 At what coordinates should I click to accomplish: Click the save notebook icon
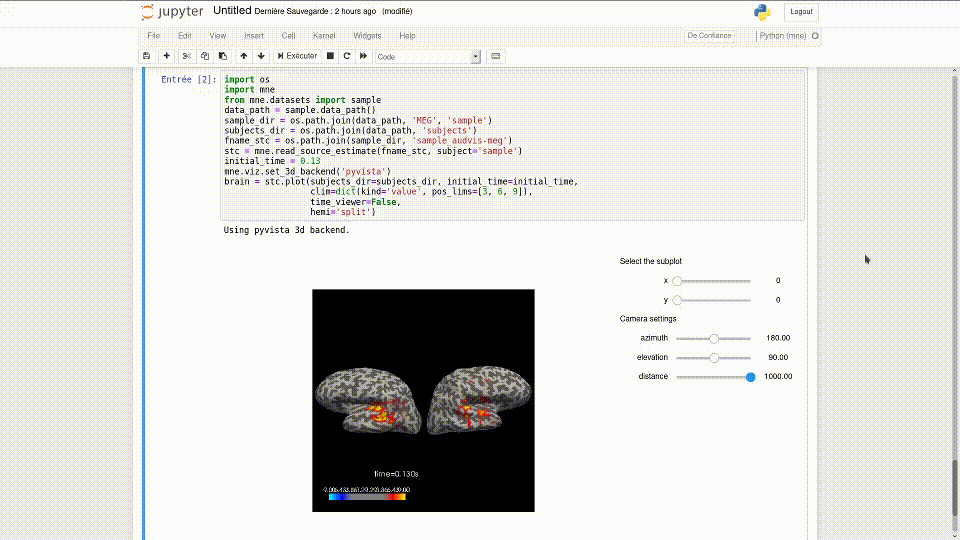[146, 56]
